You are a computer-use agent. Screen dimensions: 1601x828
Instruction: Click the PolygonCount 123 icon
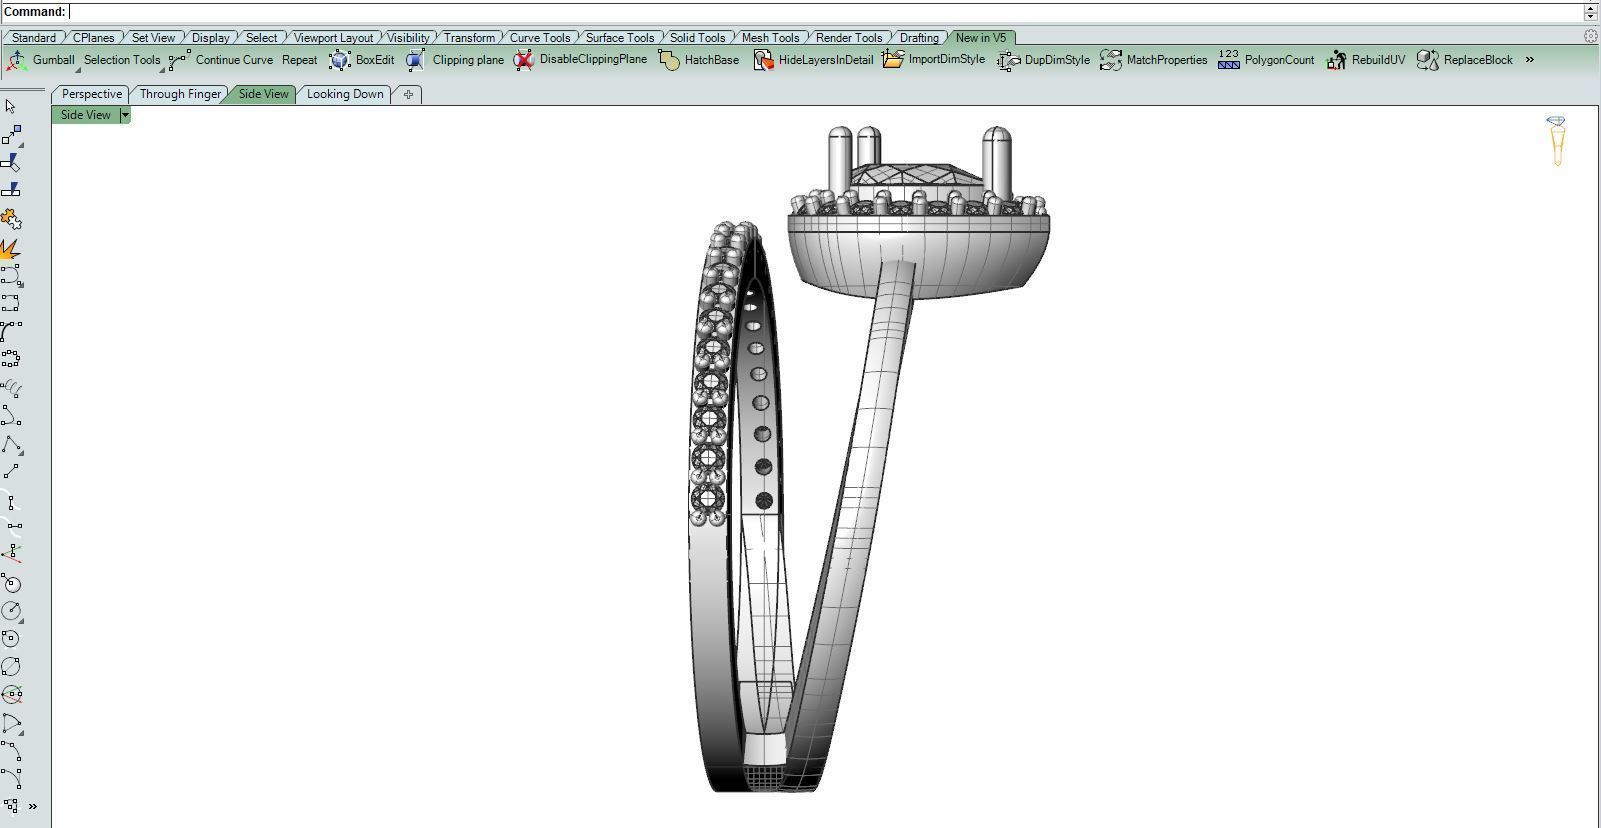(1229, 60)
